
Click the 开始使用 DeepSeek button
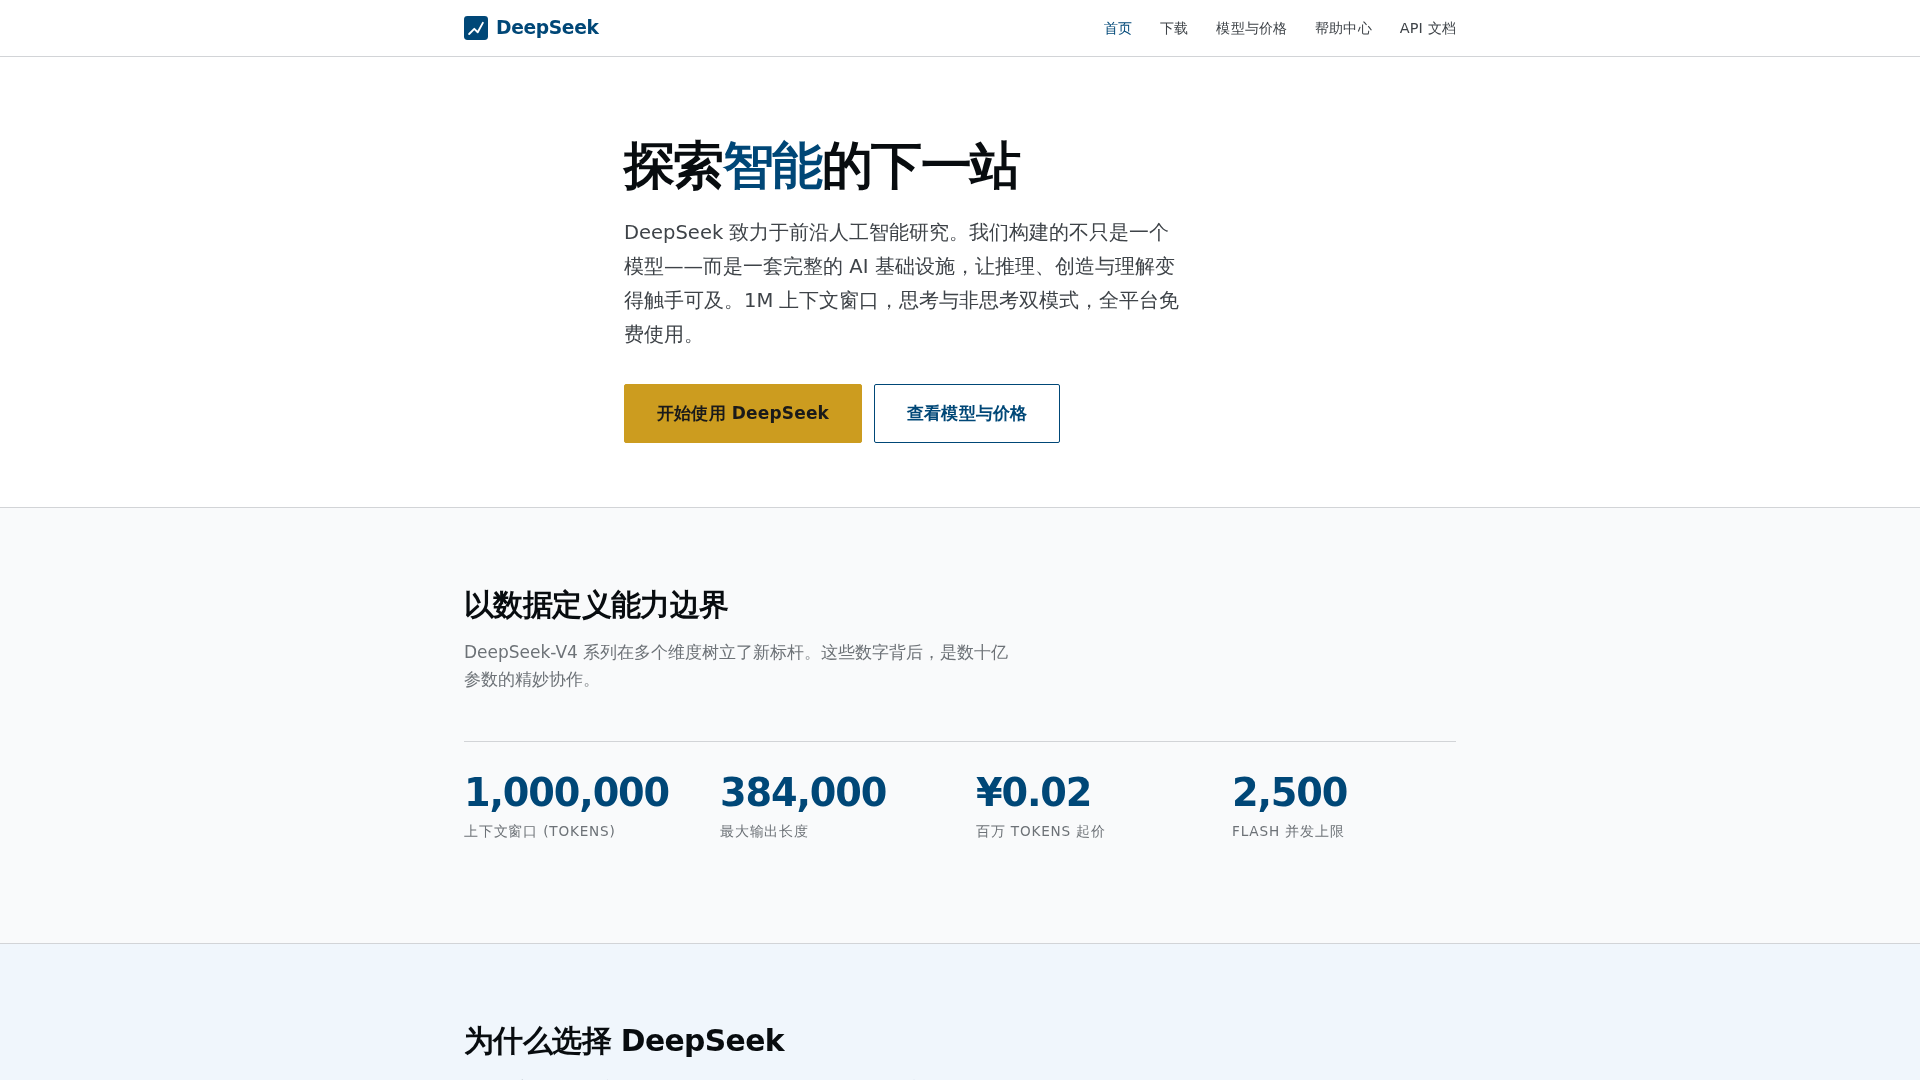743,413
